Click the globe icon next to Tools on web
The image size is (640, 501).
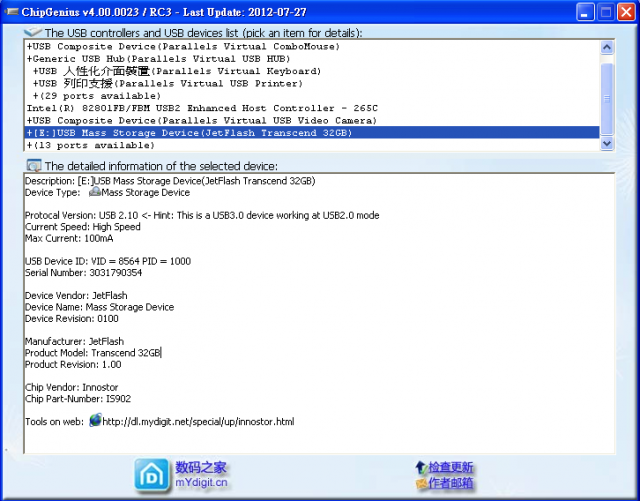pyautogui.click(x=95, y=420)
